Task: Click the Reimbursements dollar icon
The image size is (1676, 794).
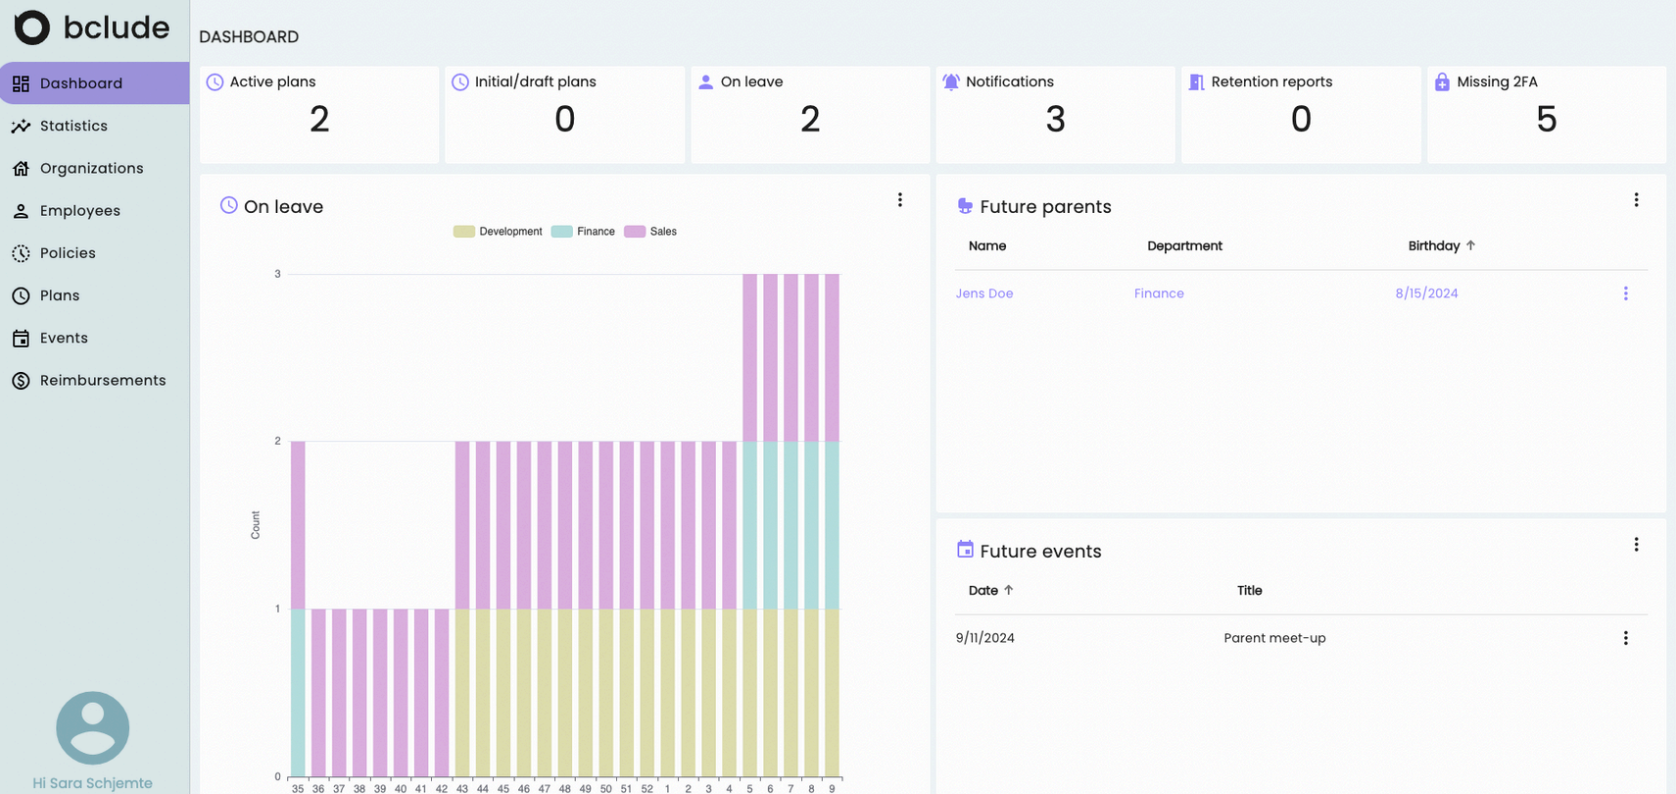Action: coord(21,381)
